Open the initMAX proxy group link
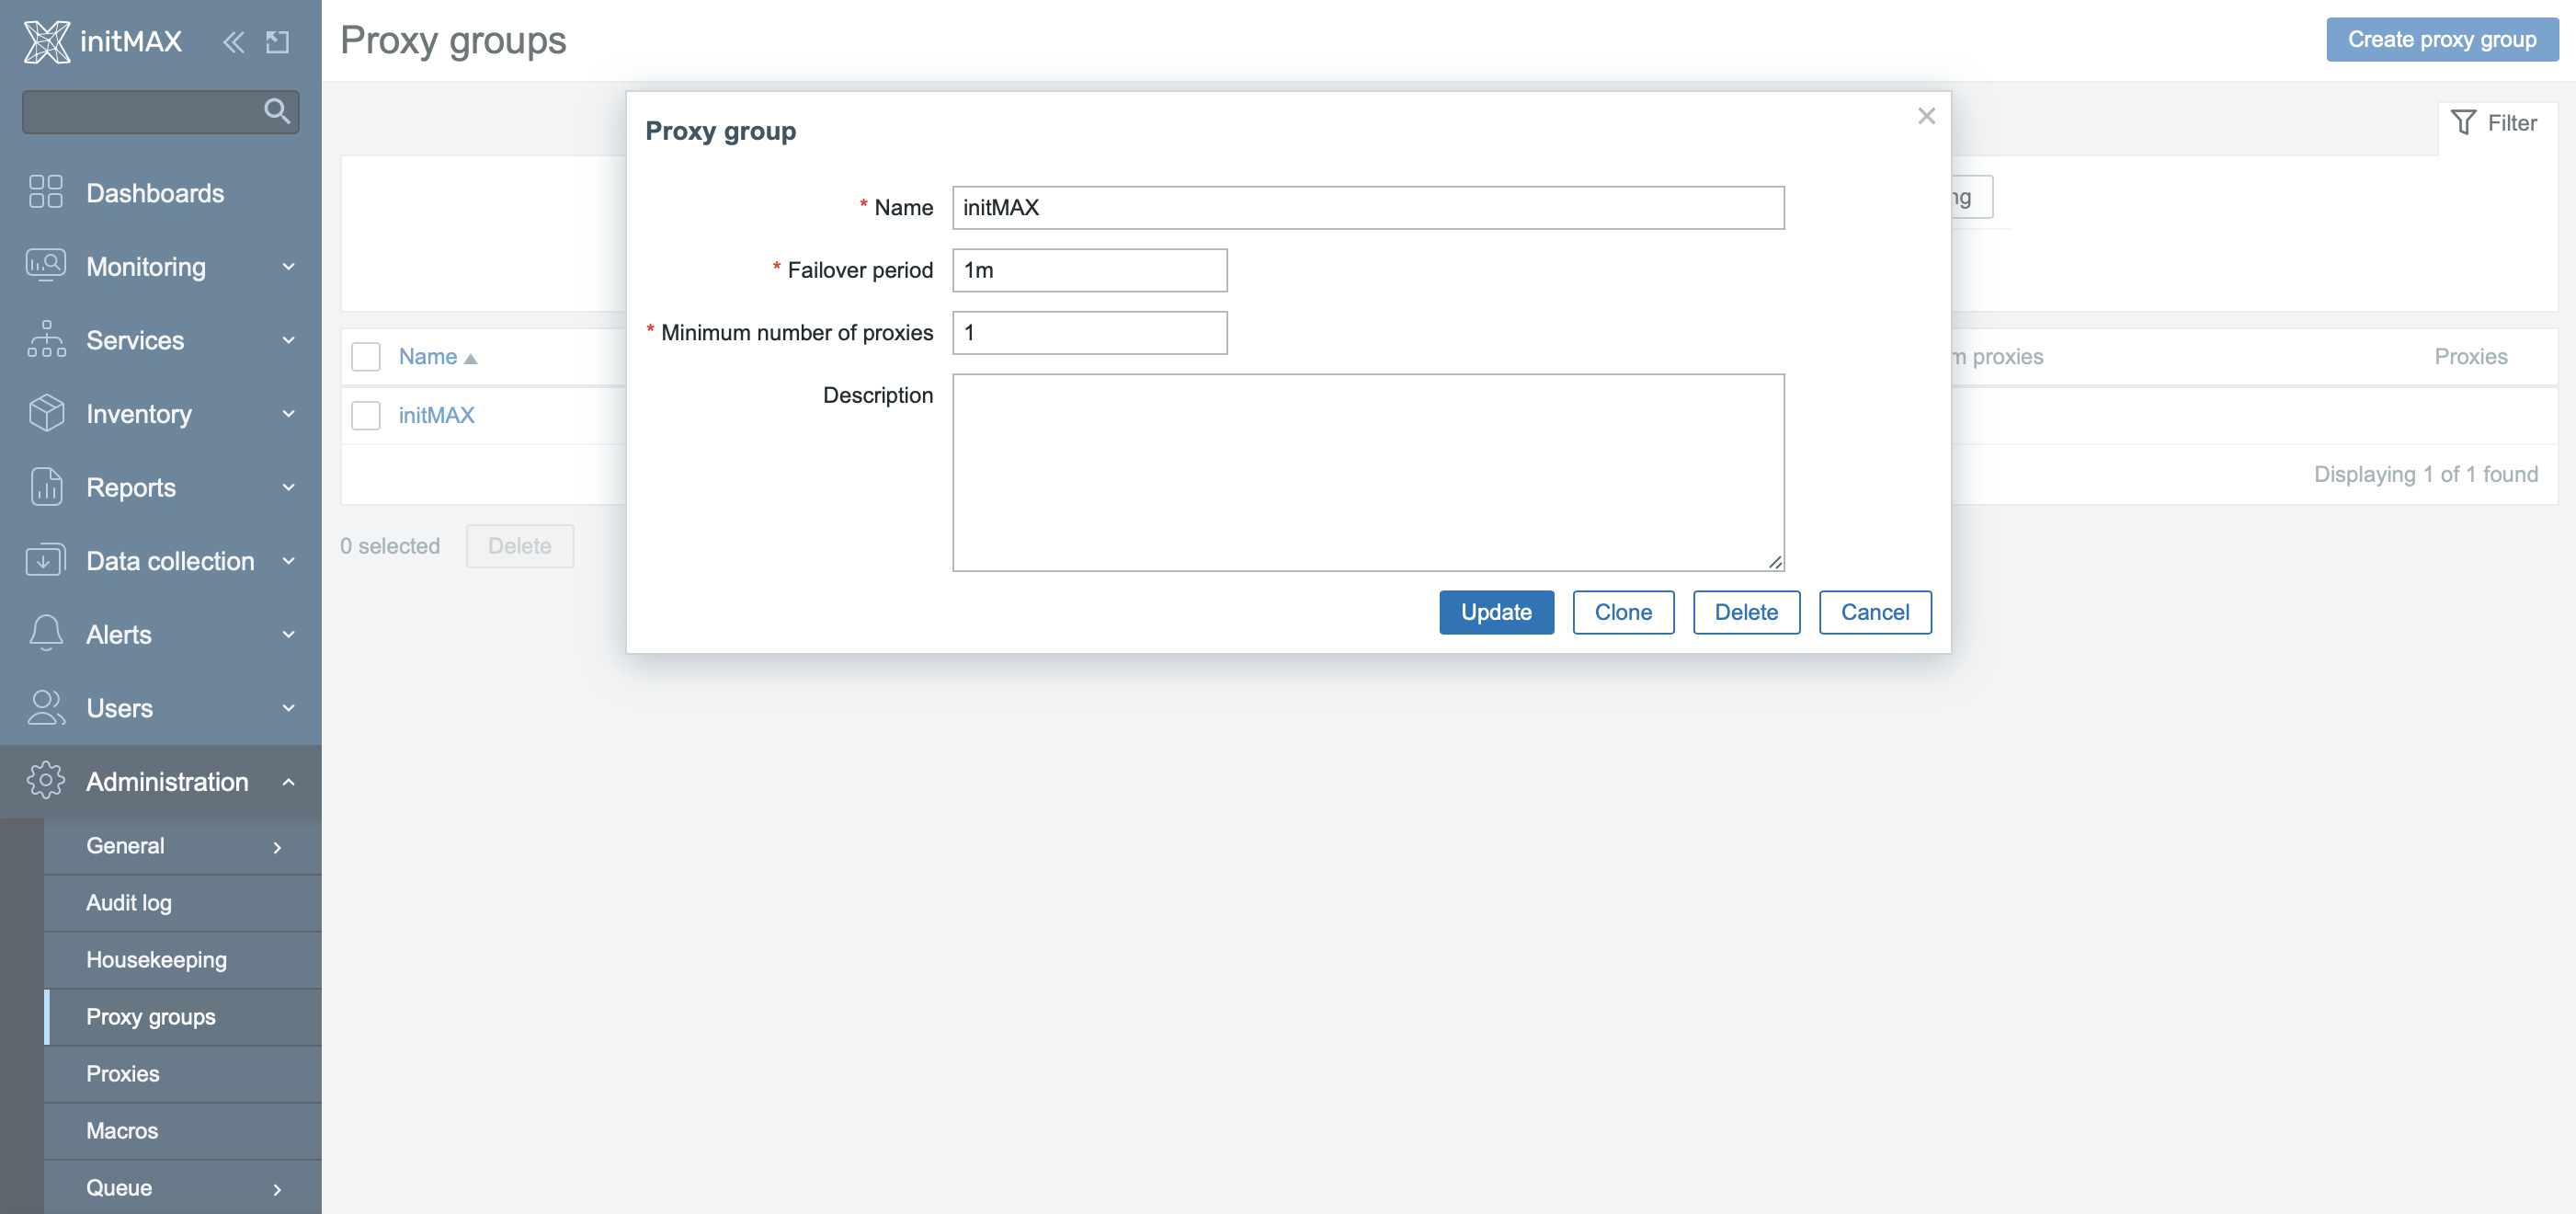The image size is (2576, 1214). 436,415
